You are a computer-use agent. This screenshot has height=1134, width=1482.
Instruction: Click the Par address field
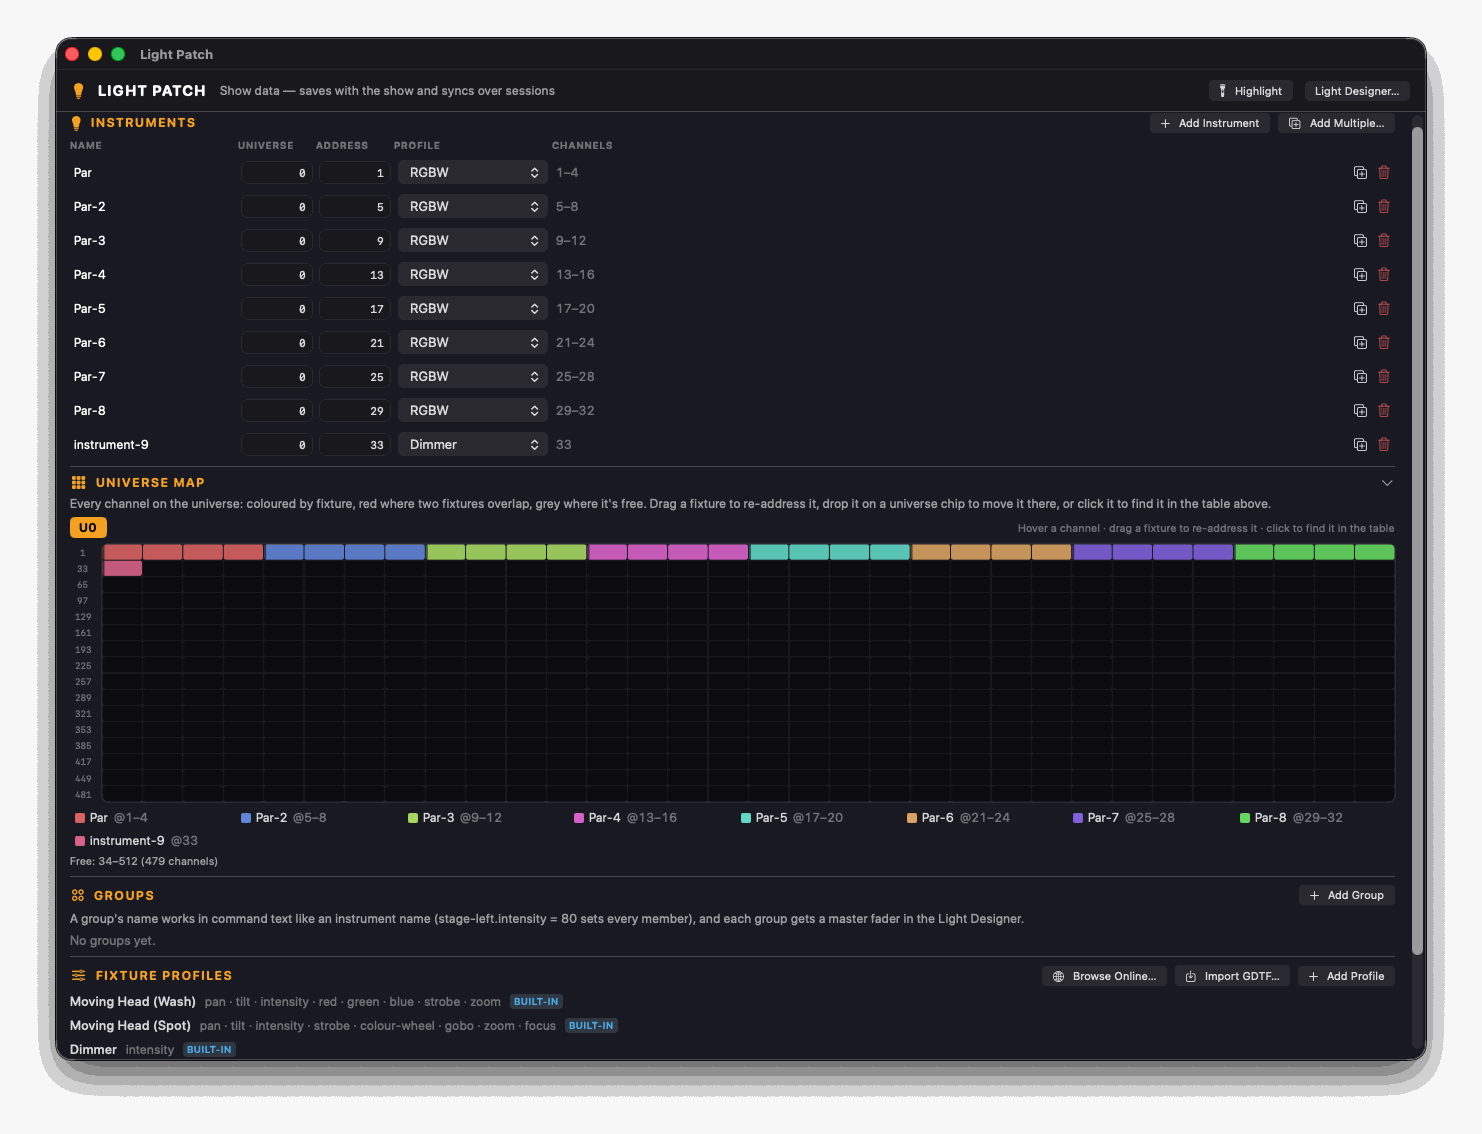click(354, 173)
